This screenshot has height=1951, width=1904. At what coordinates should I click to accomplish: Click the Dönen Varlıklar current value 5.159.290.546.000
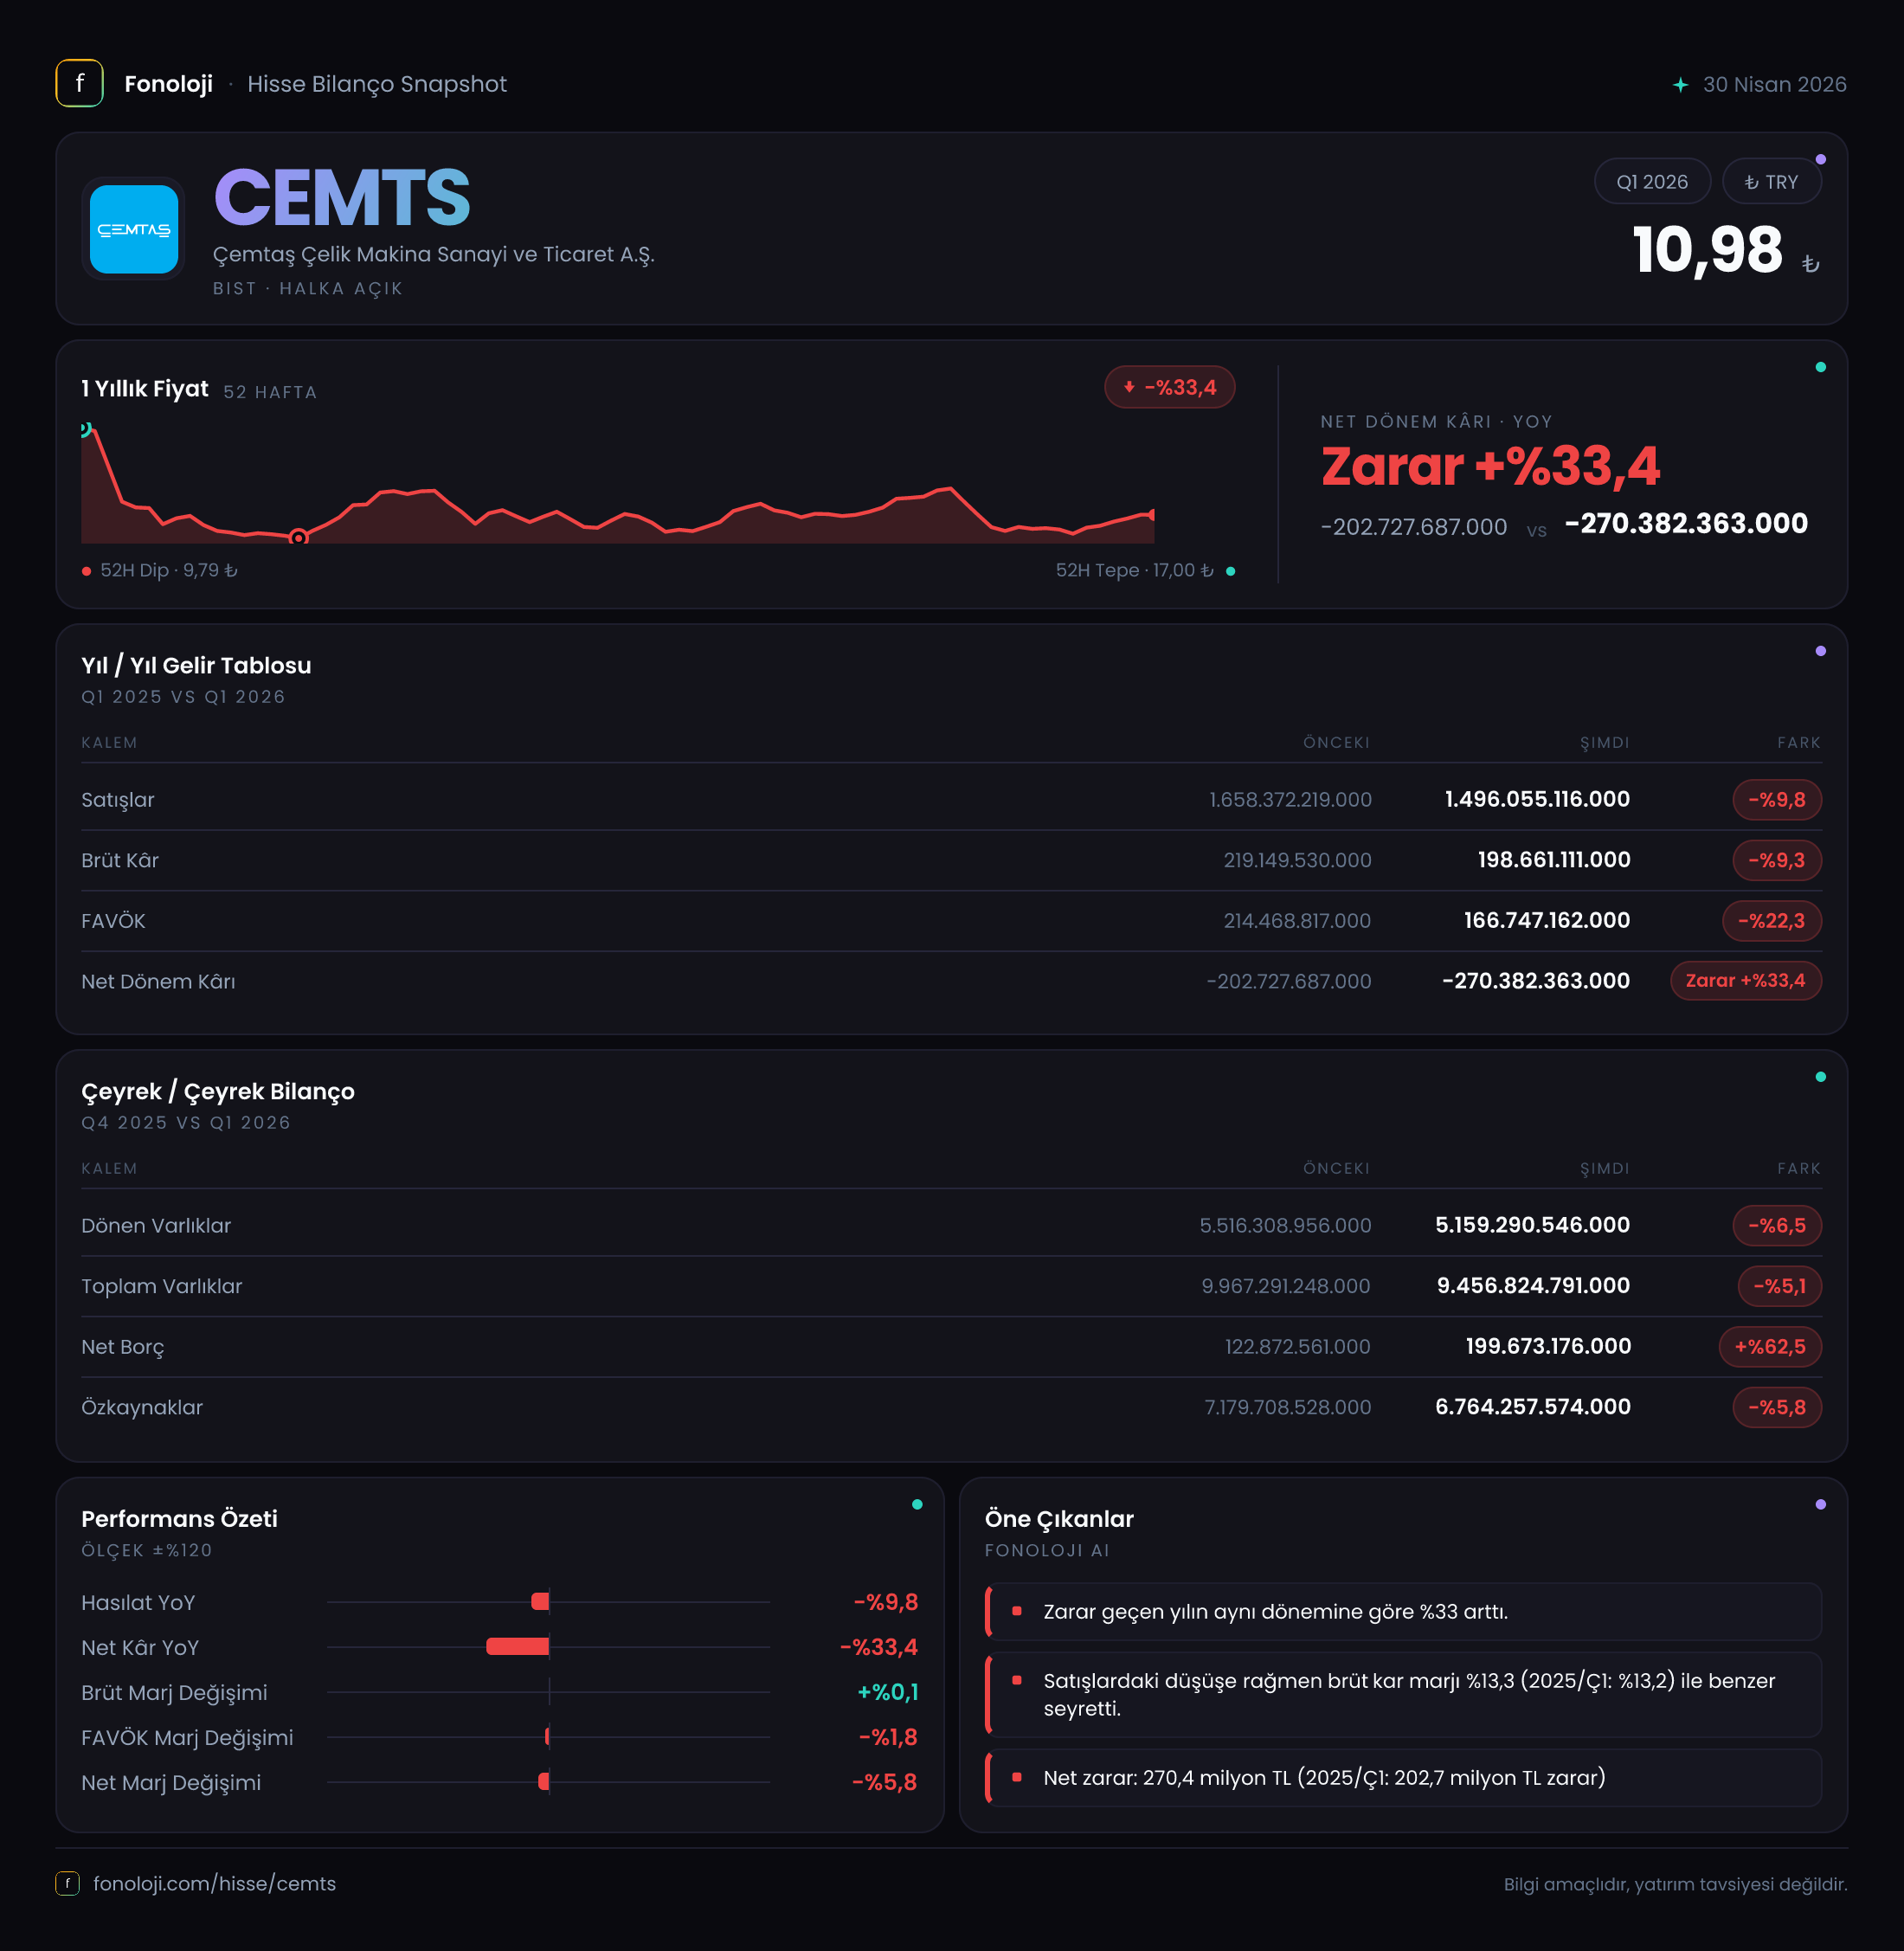pyautogui.click(x=1533, y=1225)
